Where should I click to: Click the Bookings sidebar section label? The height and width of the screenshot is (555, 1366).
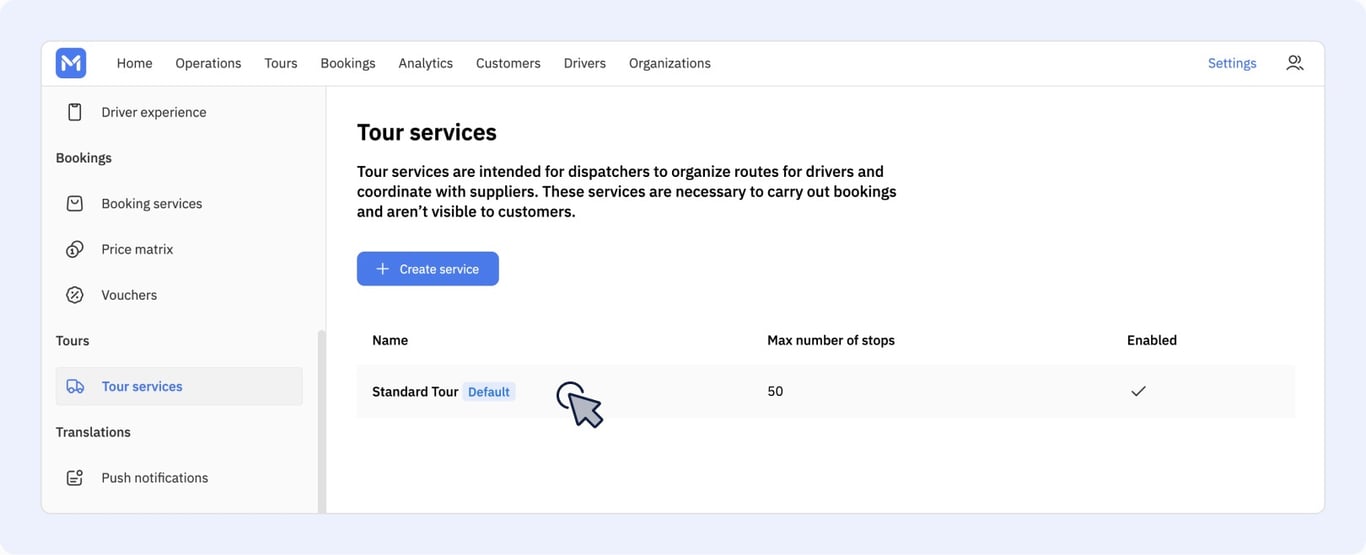click(84, 158)
